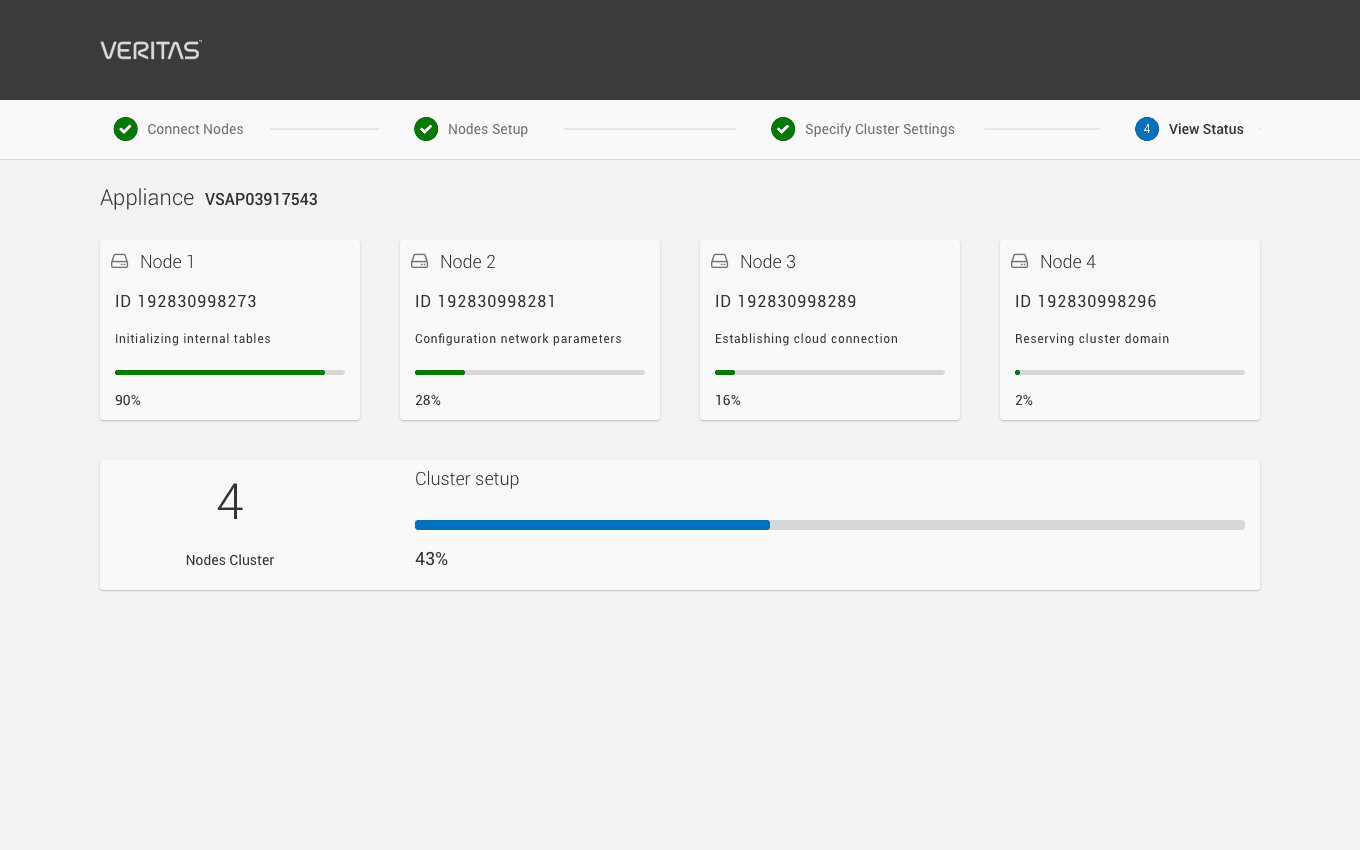Click the Veritas logo in the header
The image size is (1360, 850).
151,50
